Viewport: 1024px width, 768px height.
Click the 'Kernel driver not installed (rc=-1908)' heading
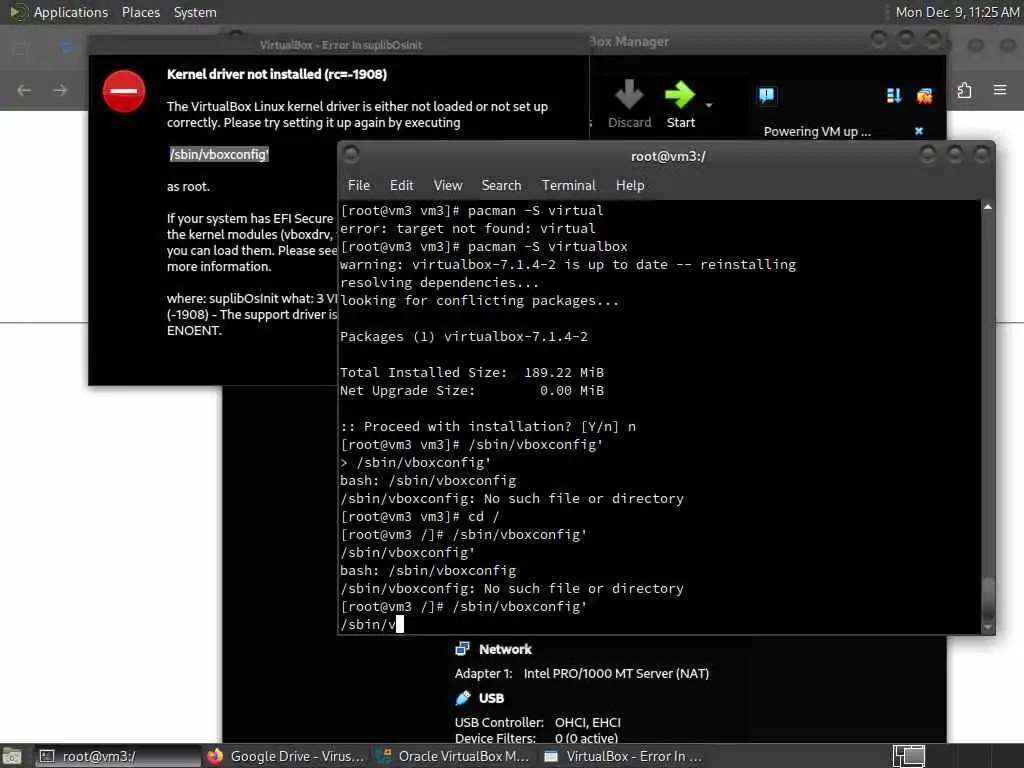[277, 74]
